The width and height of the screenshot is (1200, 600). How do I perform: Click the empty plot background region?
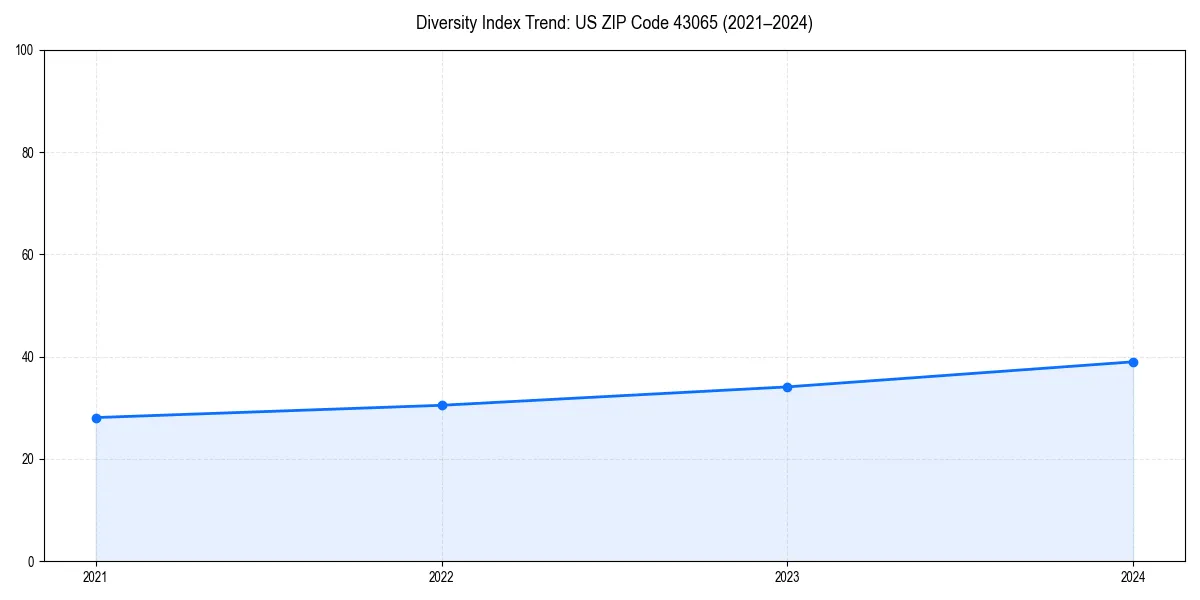point(600,180)
